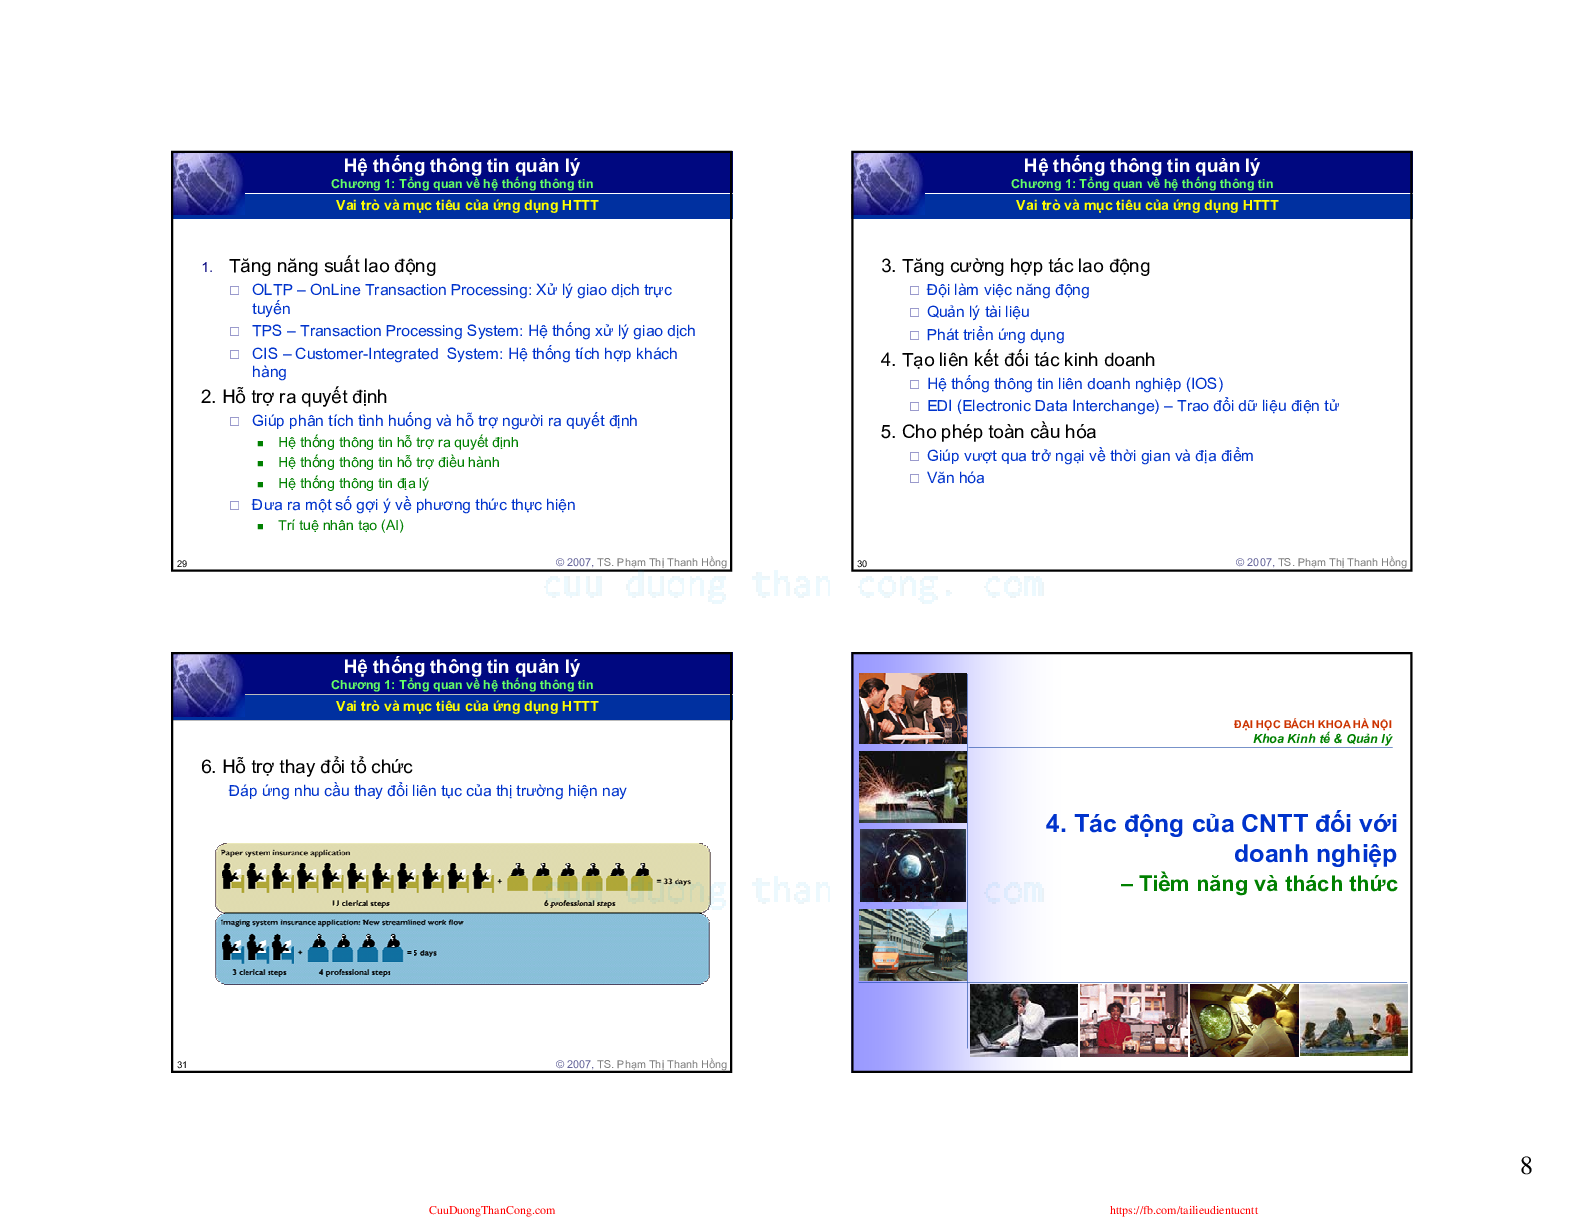This screenshot has height=1224, width=1584.
Task: Select the business meeting photo thumbnail
Action: click(912, 709)
